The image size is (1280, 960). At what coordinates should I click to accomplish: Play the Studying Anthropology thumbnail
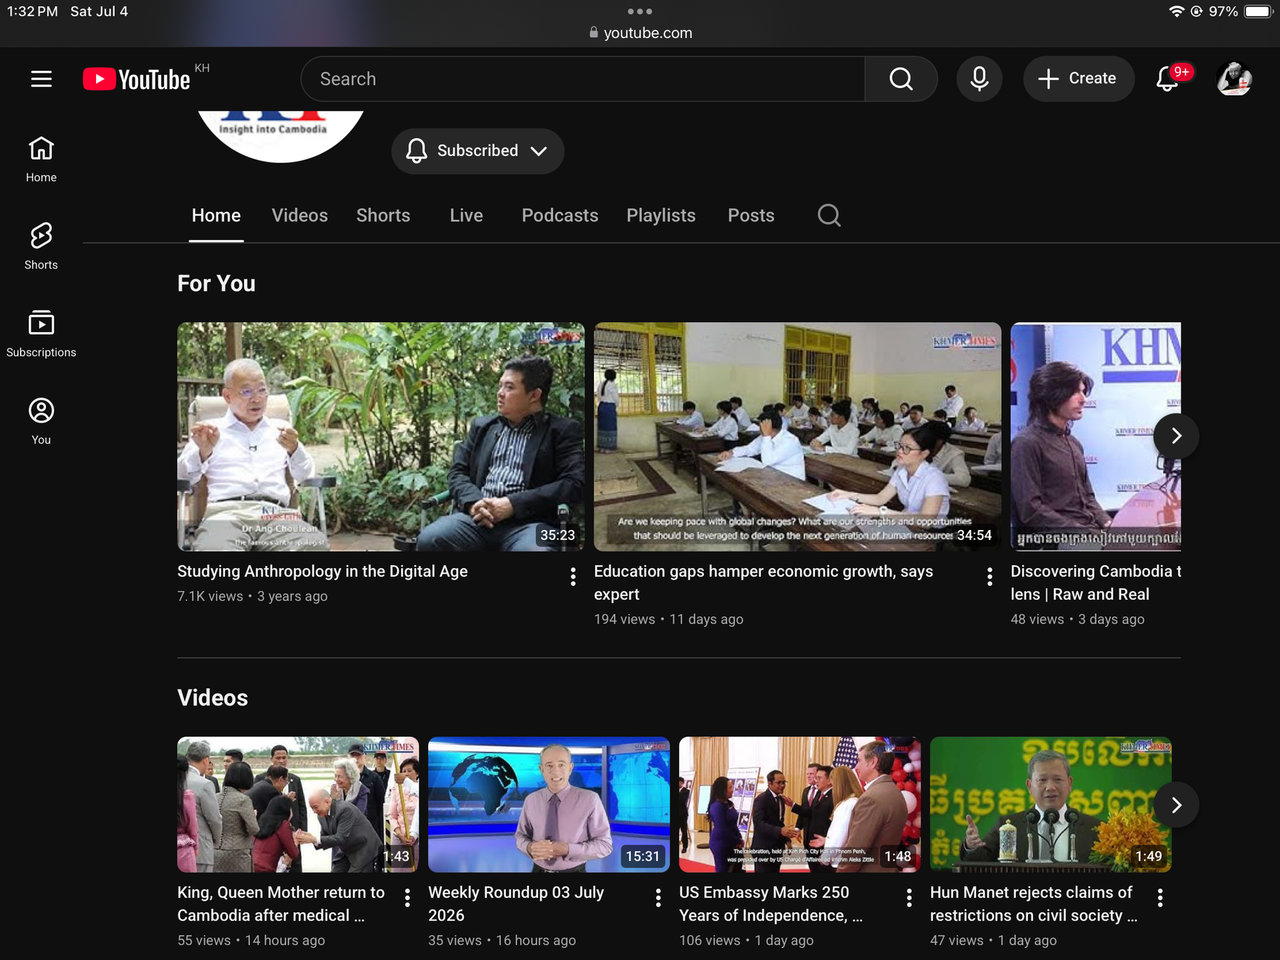(x=381, y=436)
